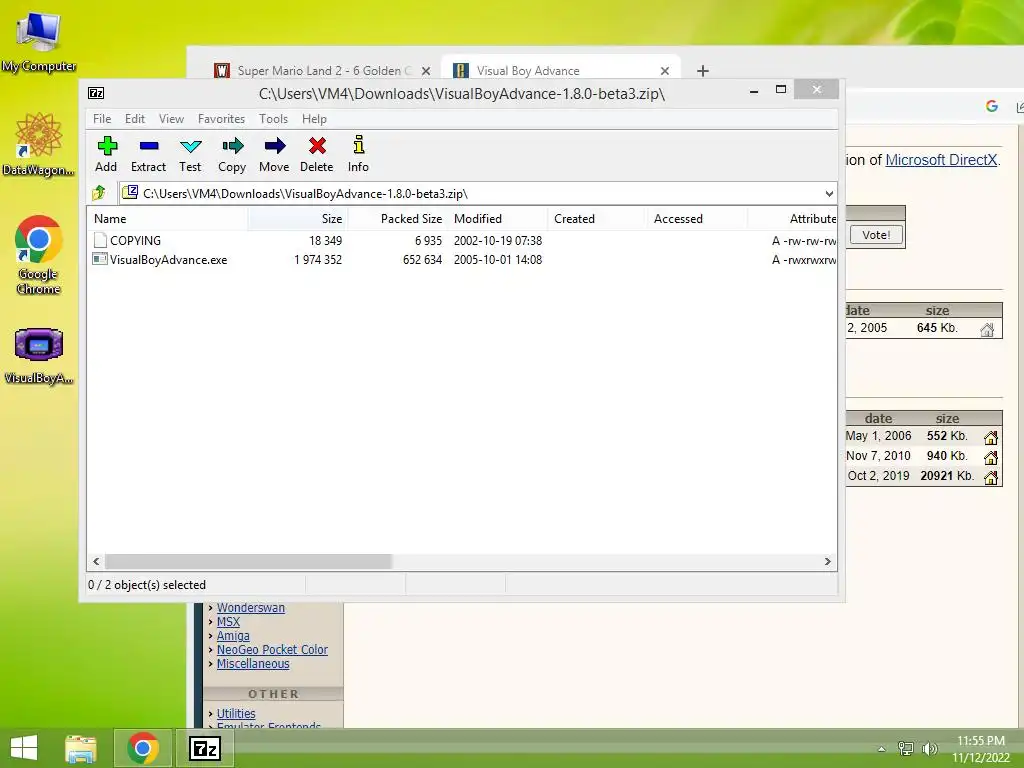Open the Help menu
This screenshot has height=768, width=1024.
pos(314,119)
